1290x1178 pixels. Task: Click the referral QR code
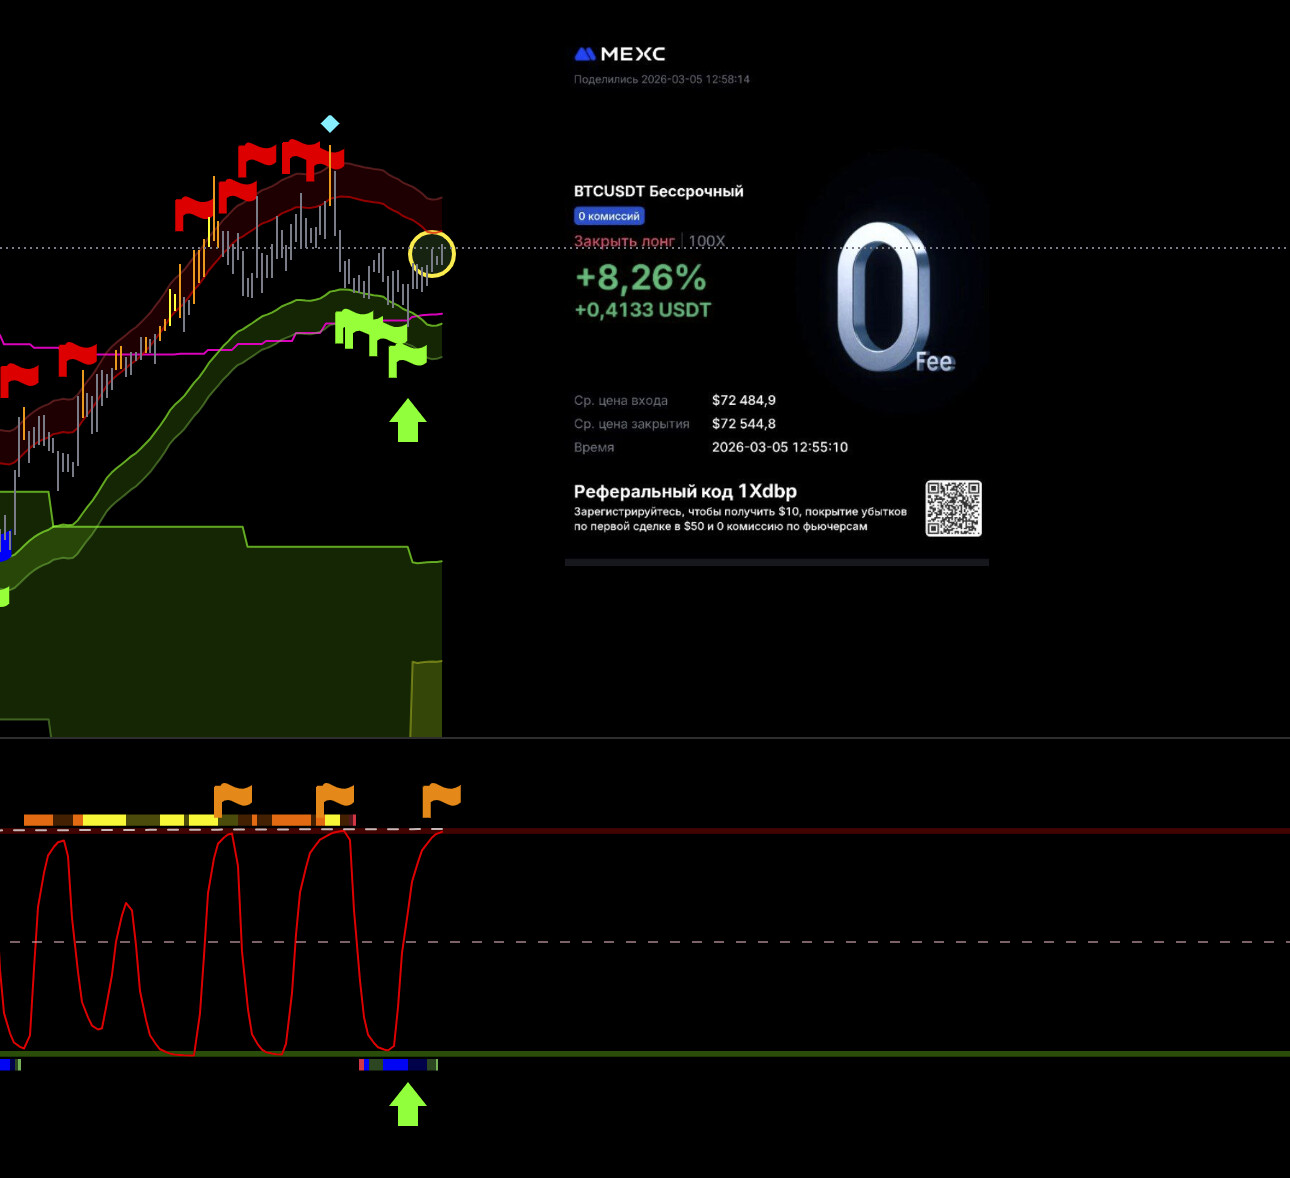pyautogui.click(x=953, y=508)
